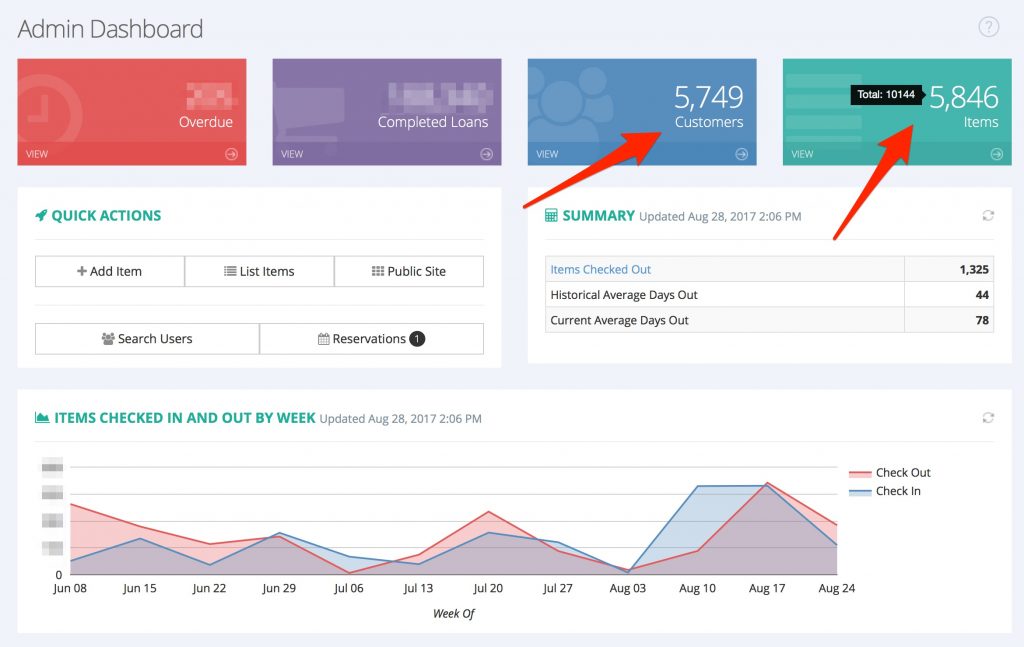The width and height of the screenshot is (1024, 647).
Task: Go to the Public Site
Action: (408, 271)
